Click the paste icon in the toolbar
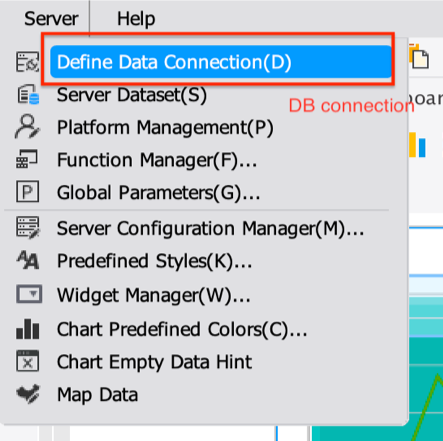The height and width of the screenshot is (441, 443). (x=419, y=56)
